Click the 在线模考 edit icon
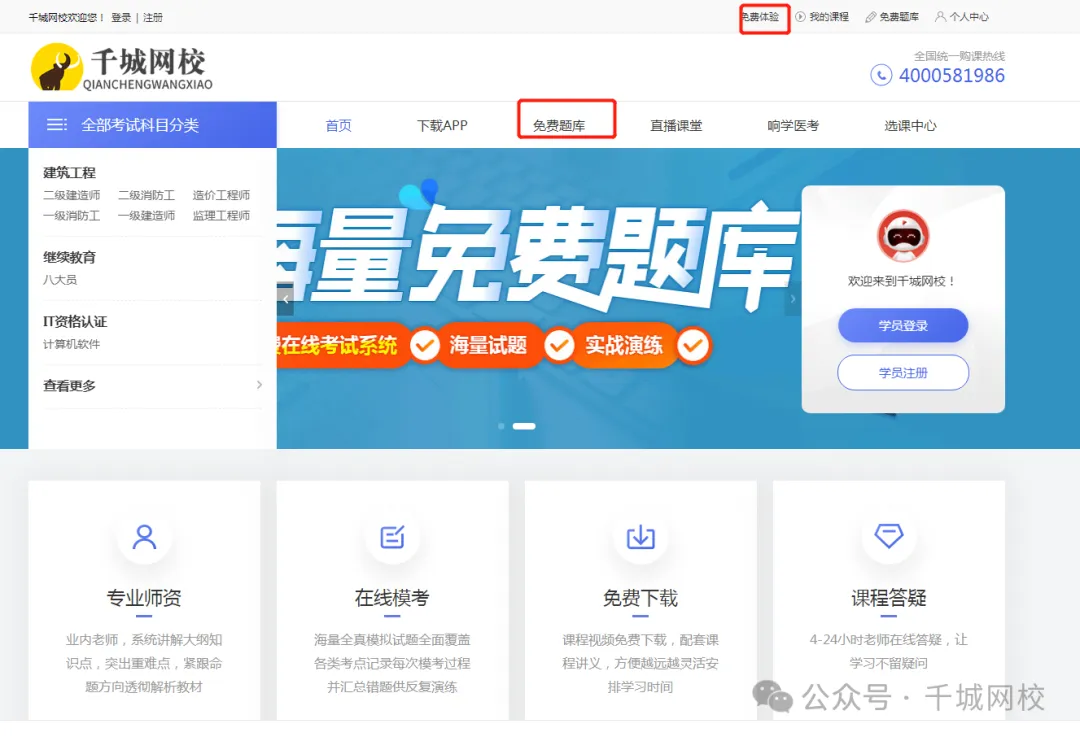 tap(393, 536)
